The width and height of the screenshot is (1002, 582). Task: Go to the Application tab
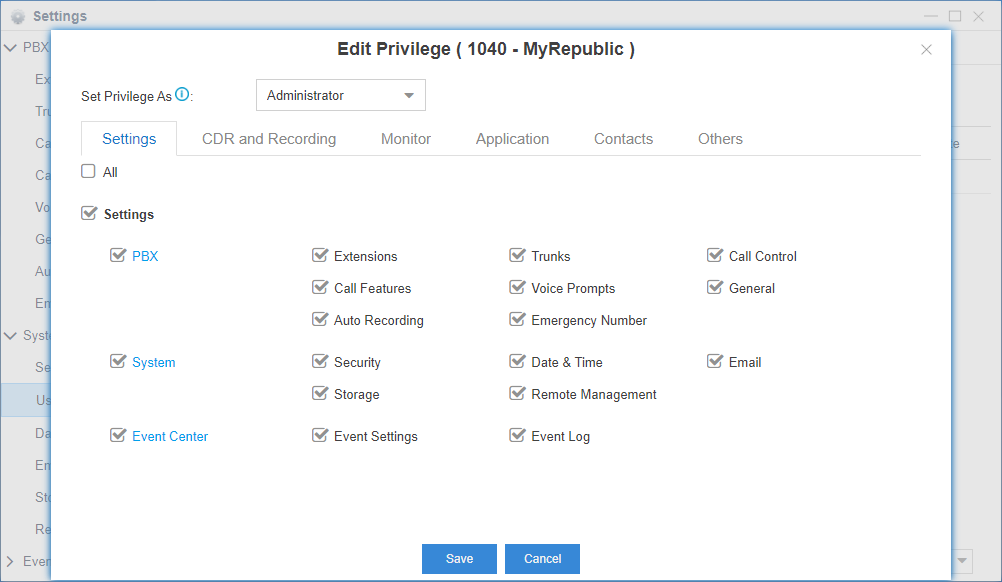pos(512,139)
